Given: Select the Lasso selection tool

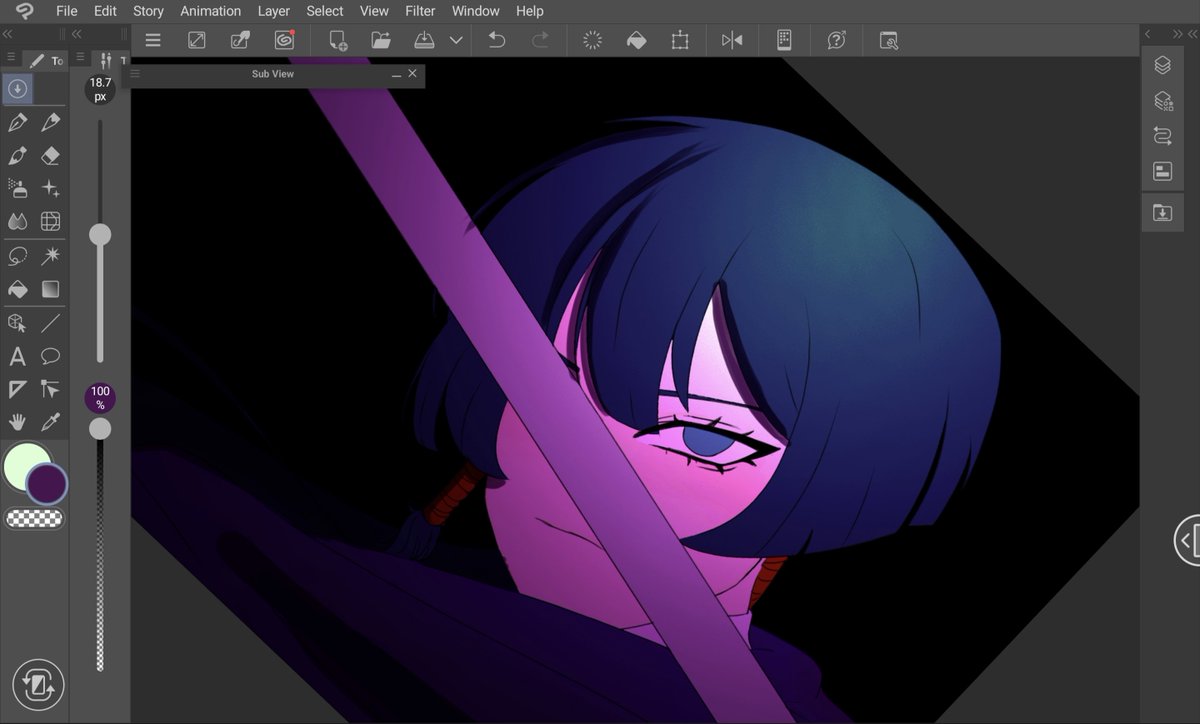Looking at the screenshot, I should 17,256.
